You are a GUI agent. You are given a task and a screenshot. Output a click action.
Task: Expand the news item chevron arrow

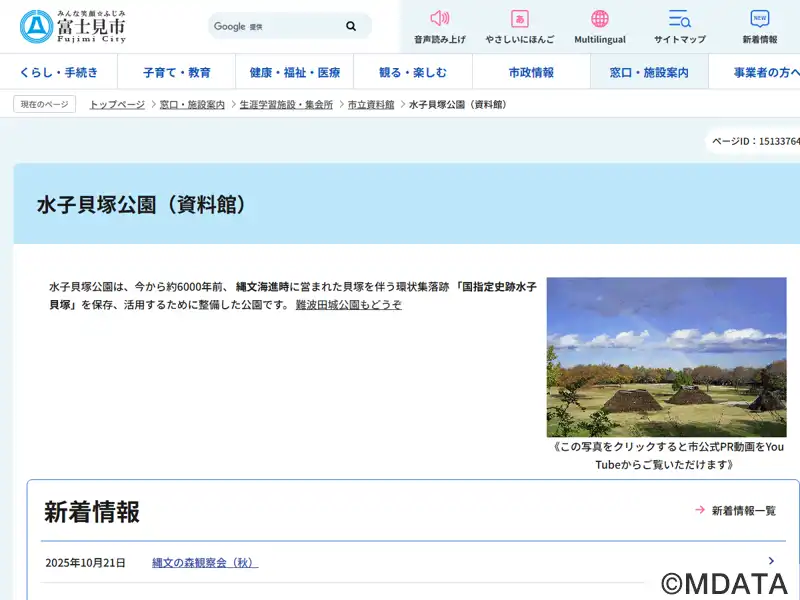(771, 562)
